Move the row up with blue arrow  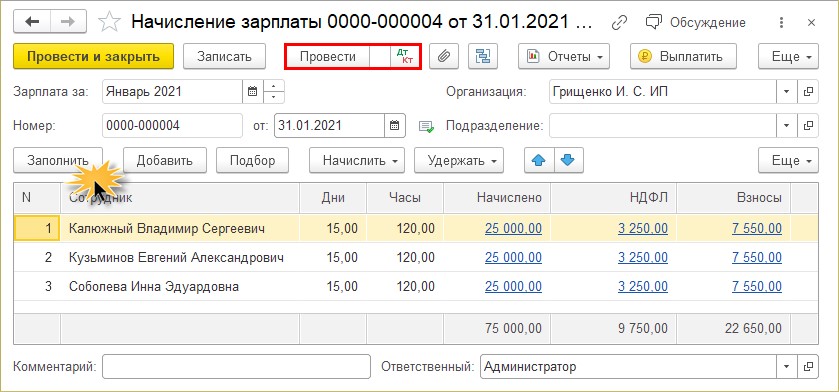pos(539,160)
